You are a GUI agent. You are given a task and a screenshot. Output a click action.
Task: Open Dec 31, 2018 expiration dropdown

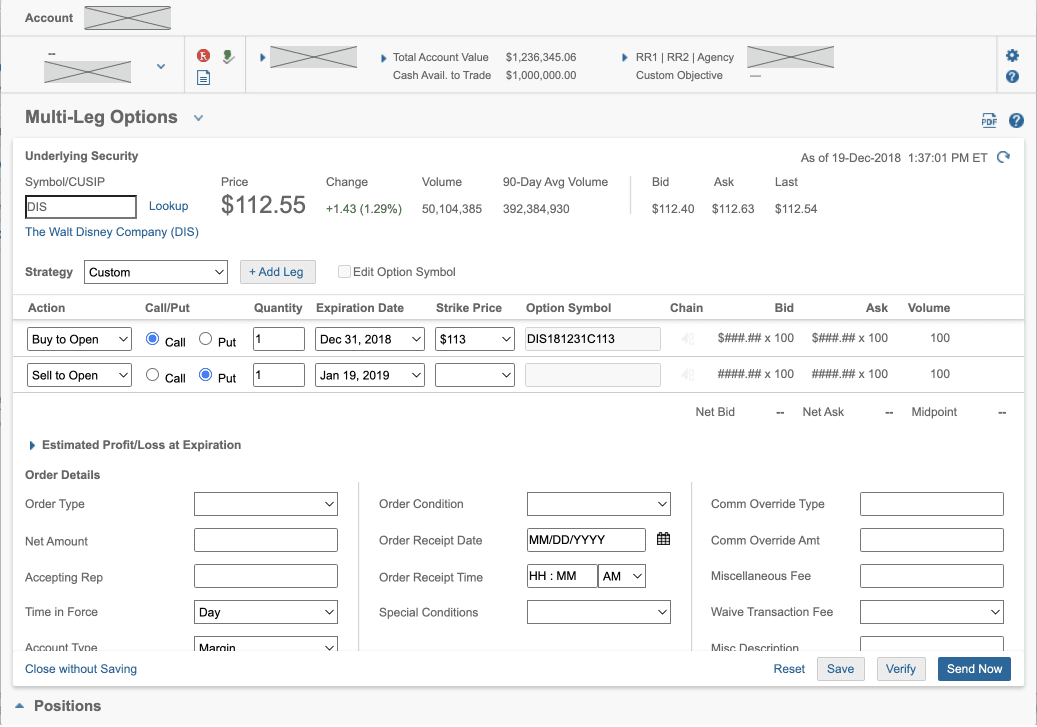coord(370,339)
